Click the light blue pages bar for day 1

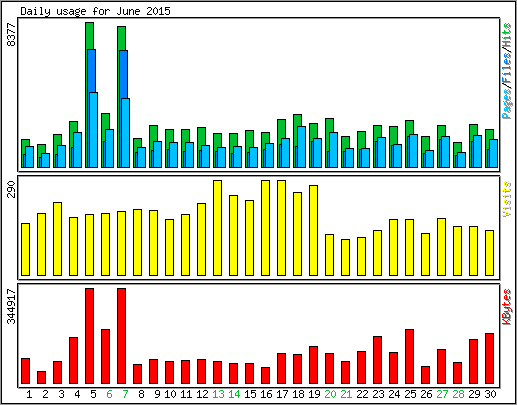click(30, 157)
